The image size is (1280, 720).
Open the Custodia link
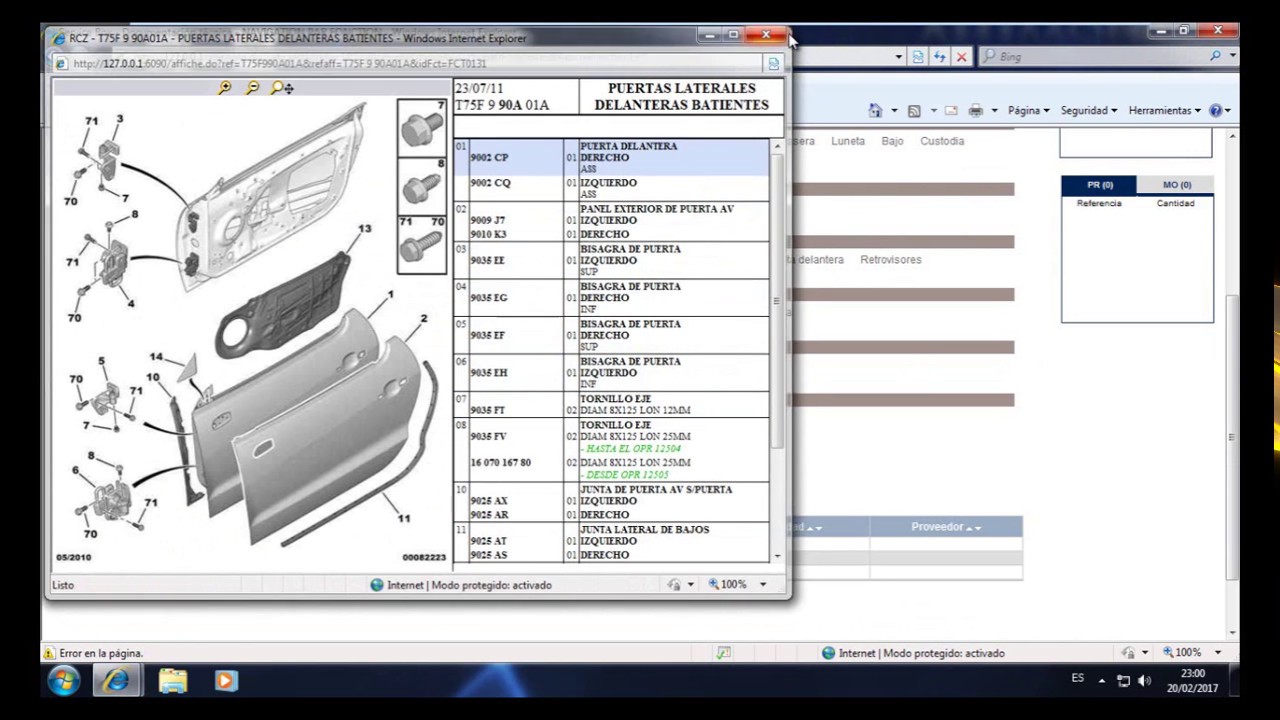tap(942, 141)
